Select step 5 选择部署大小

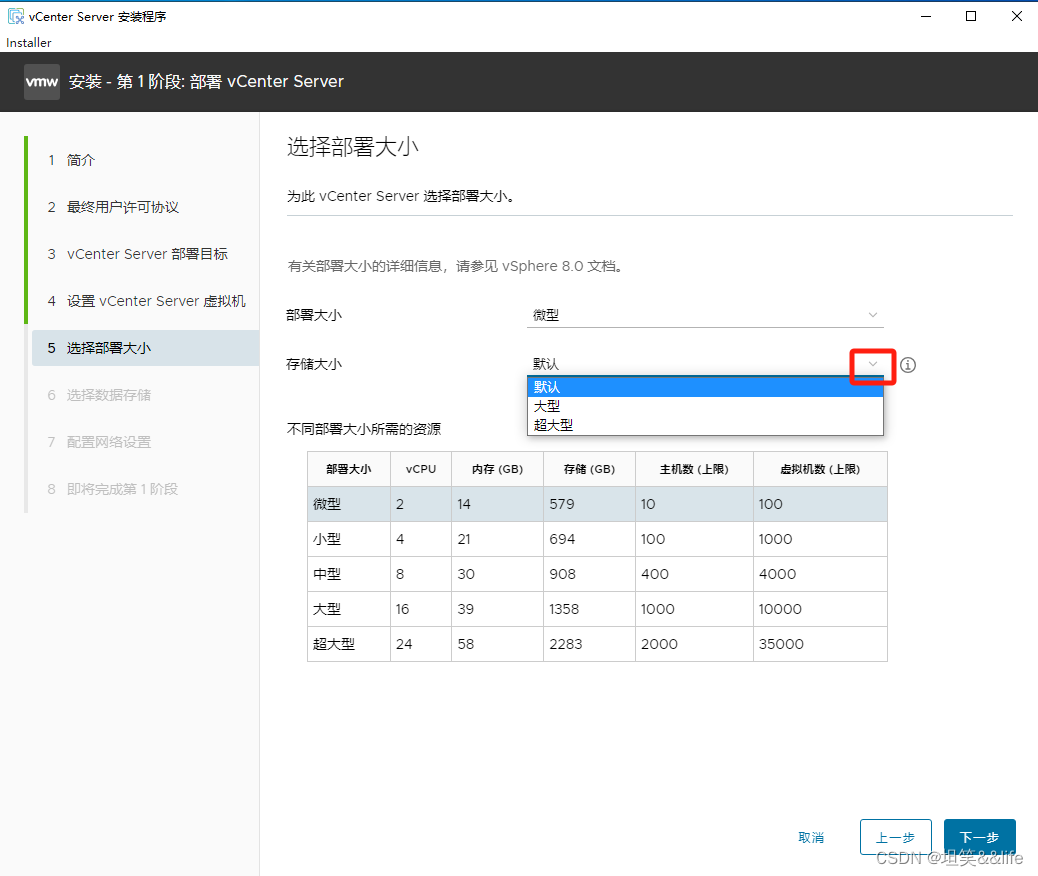click(145, 348)
